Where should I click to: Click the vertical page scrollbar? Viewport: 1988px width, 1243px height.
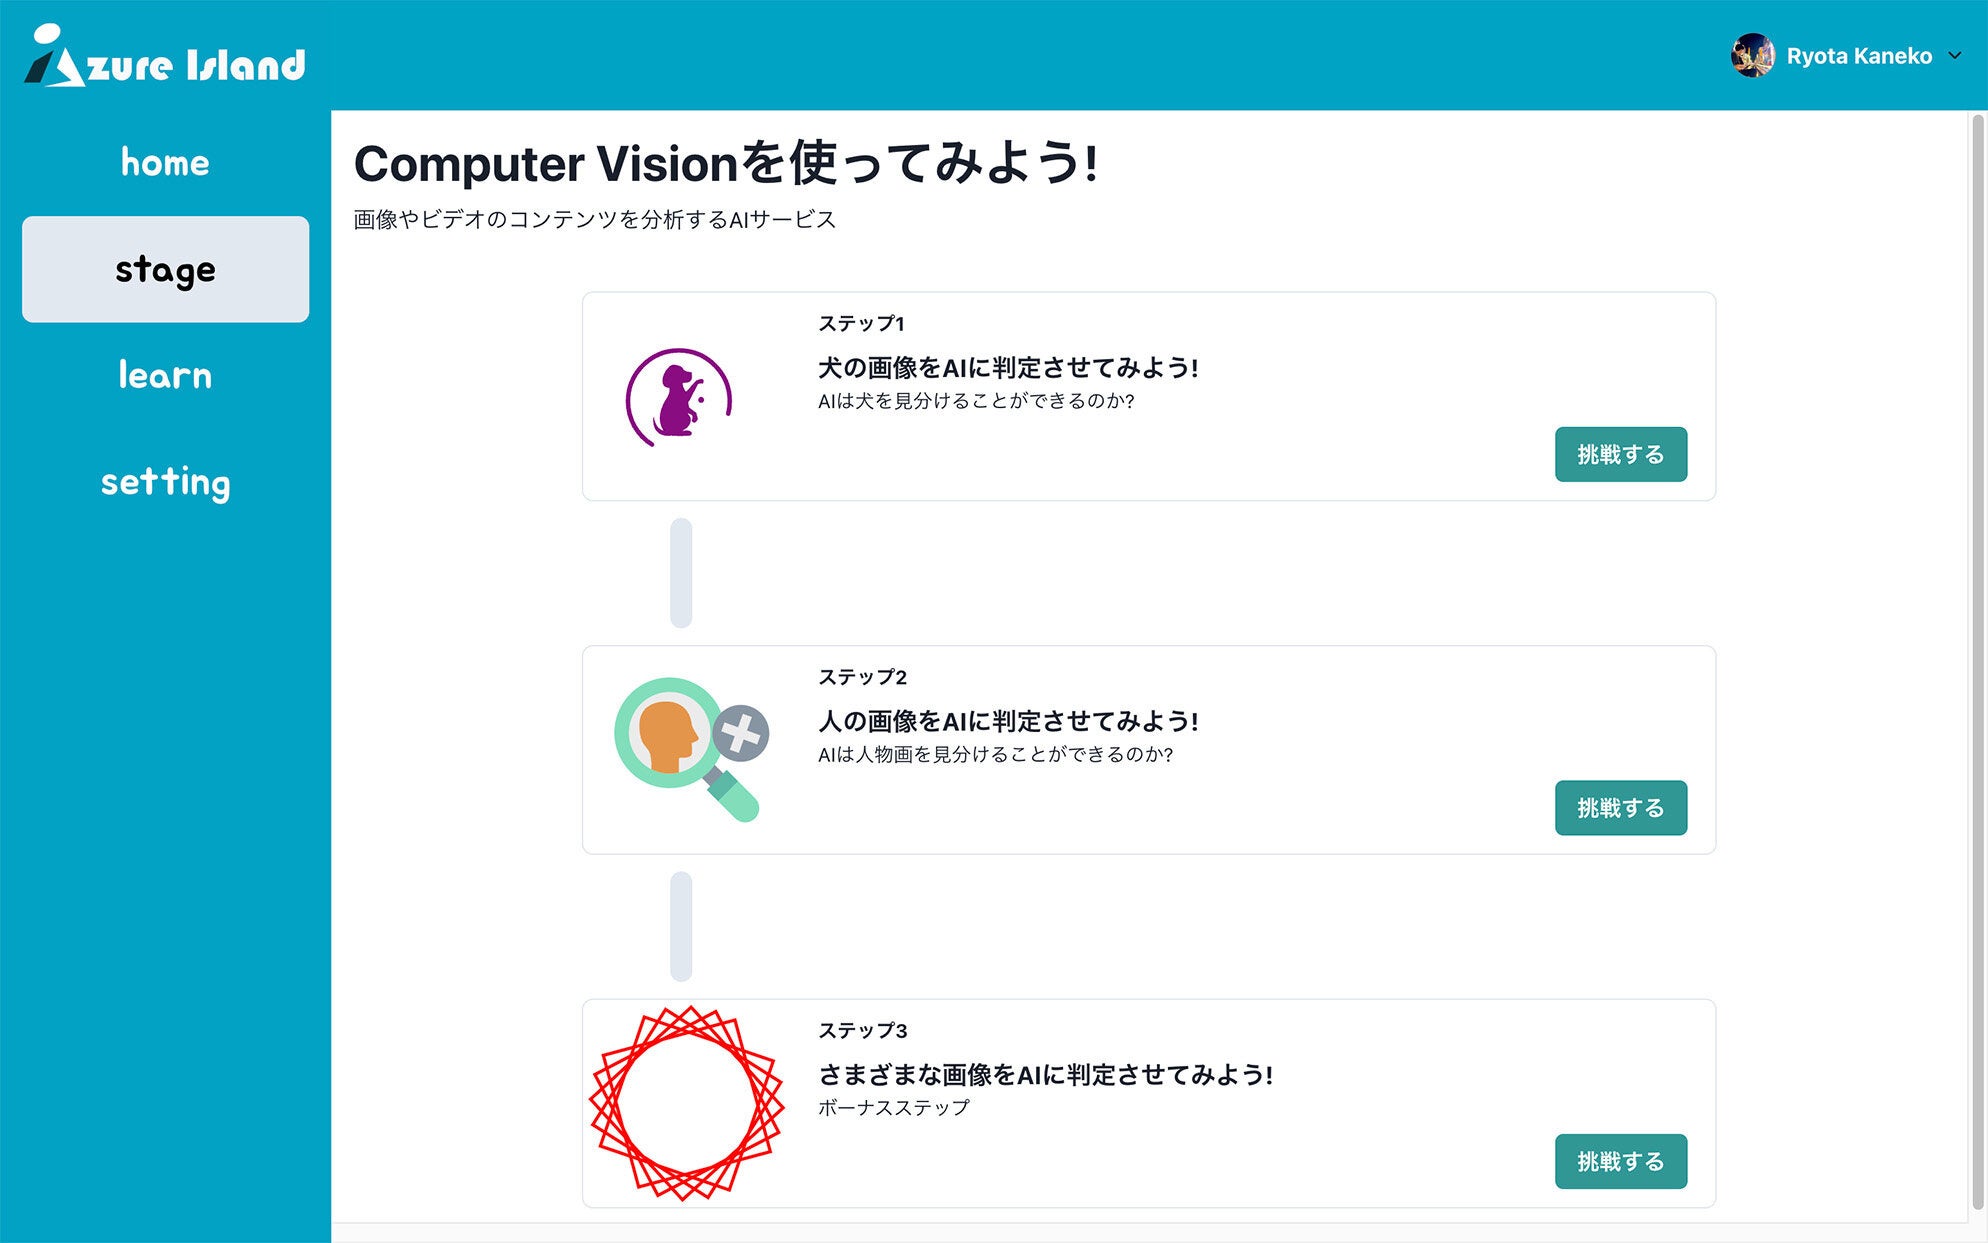pos(1977,660)
